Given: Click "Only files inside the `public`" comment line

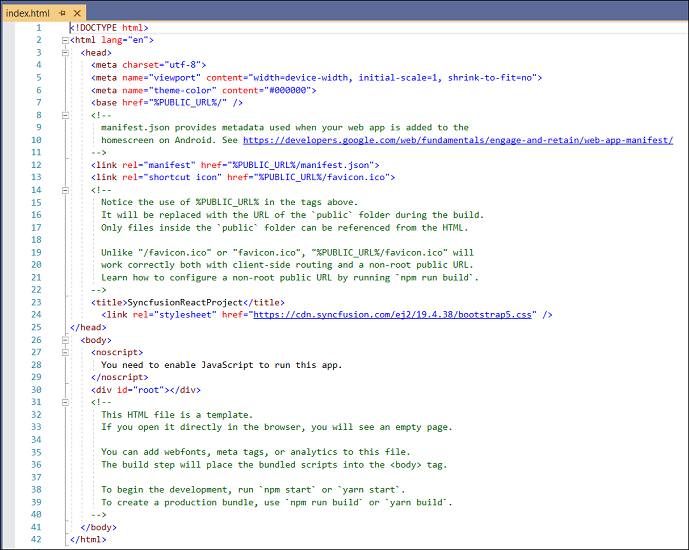Looking at the screenshot, I should point(285,228).
